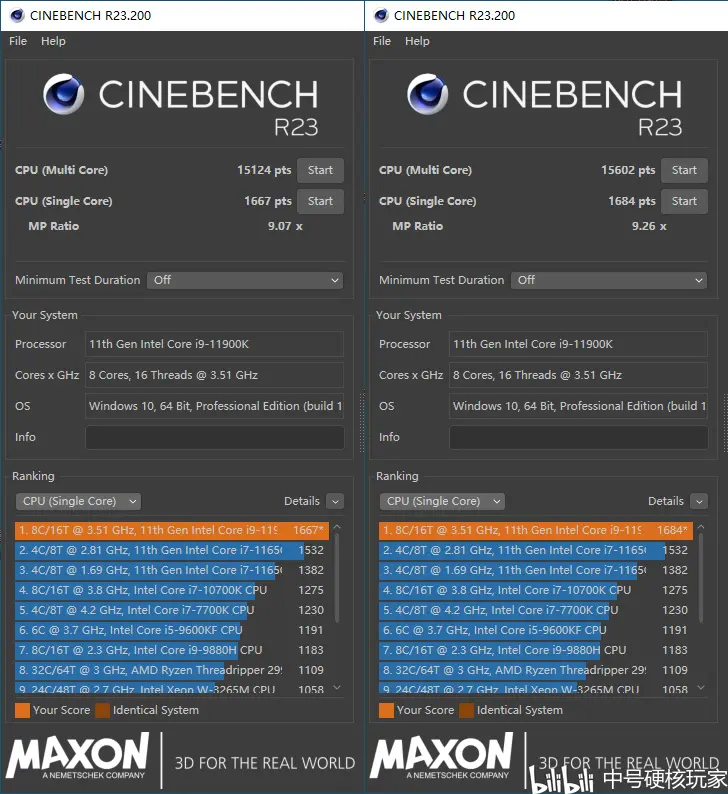Select i7-10700K ranking row in right window

click(536, 590)
